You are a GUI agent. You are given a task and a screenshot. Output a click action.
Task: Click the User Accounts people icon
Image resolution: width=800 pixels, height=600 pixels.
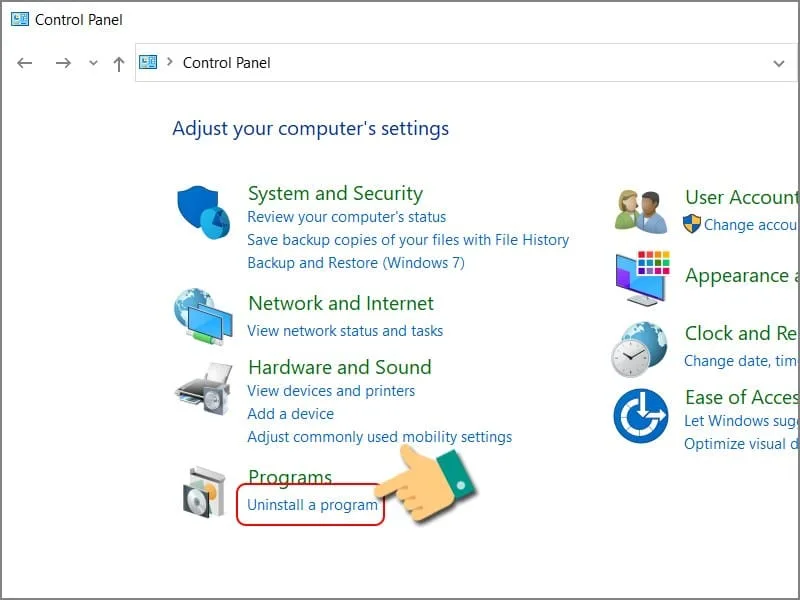(640, 210)
